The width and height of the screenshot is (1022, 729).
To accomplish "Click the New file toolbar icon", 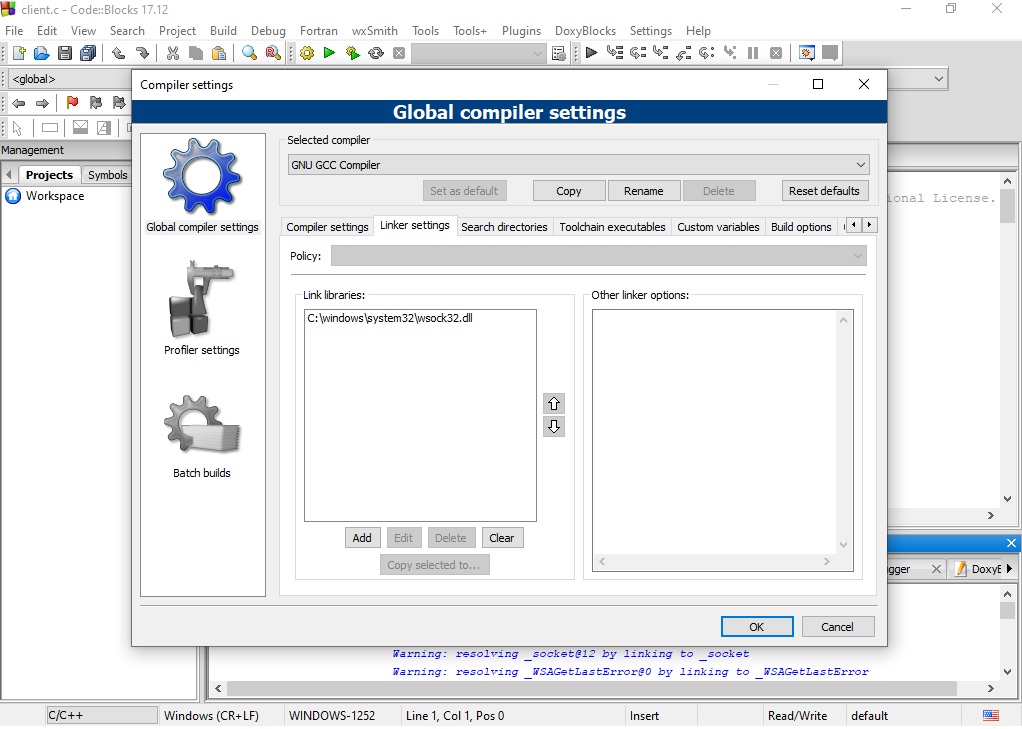I will point(19,53).
